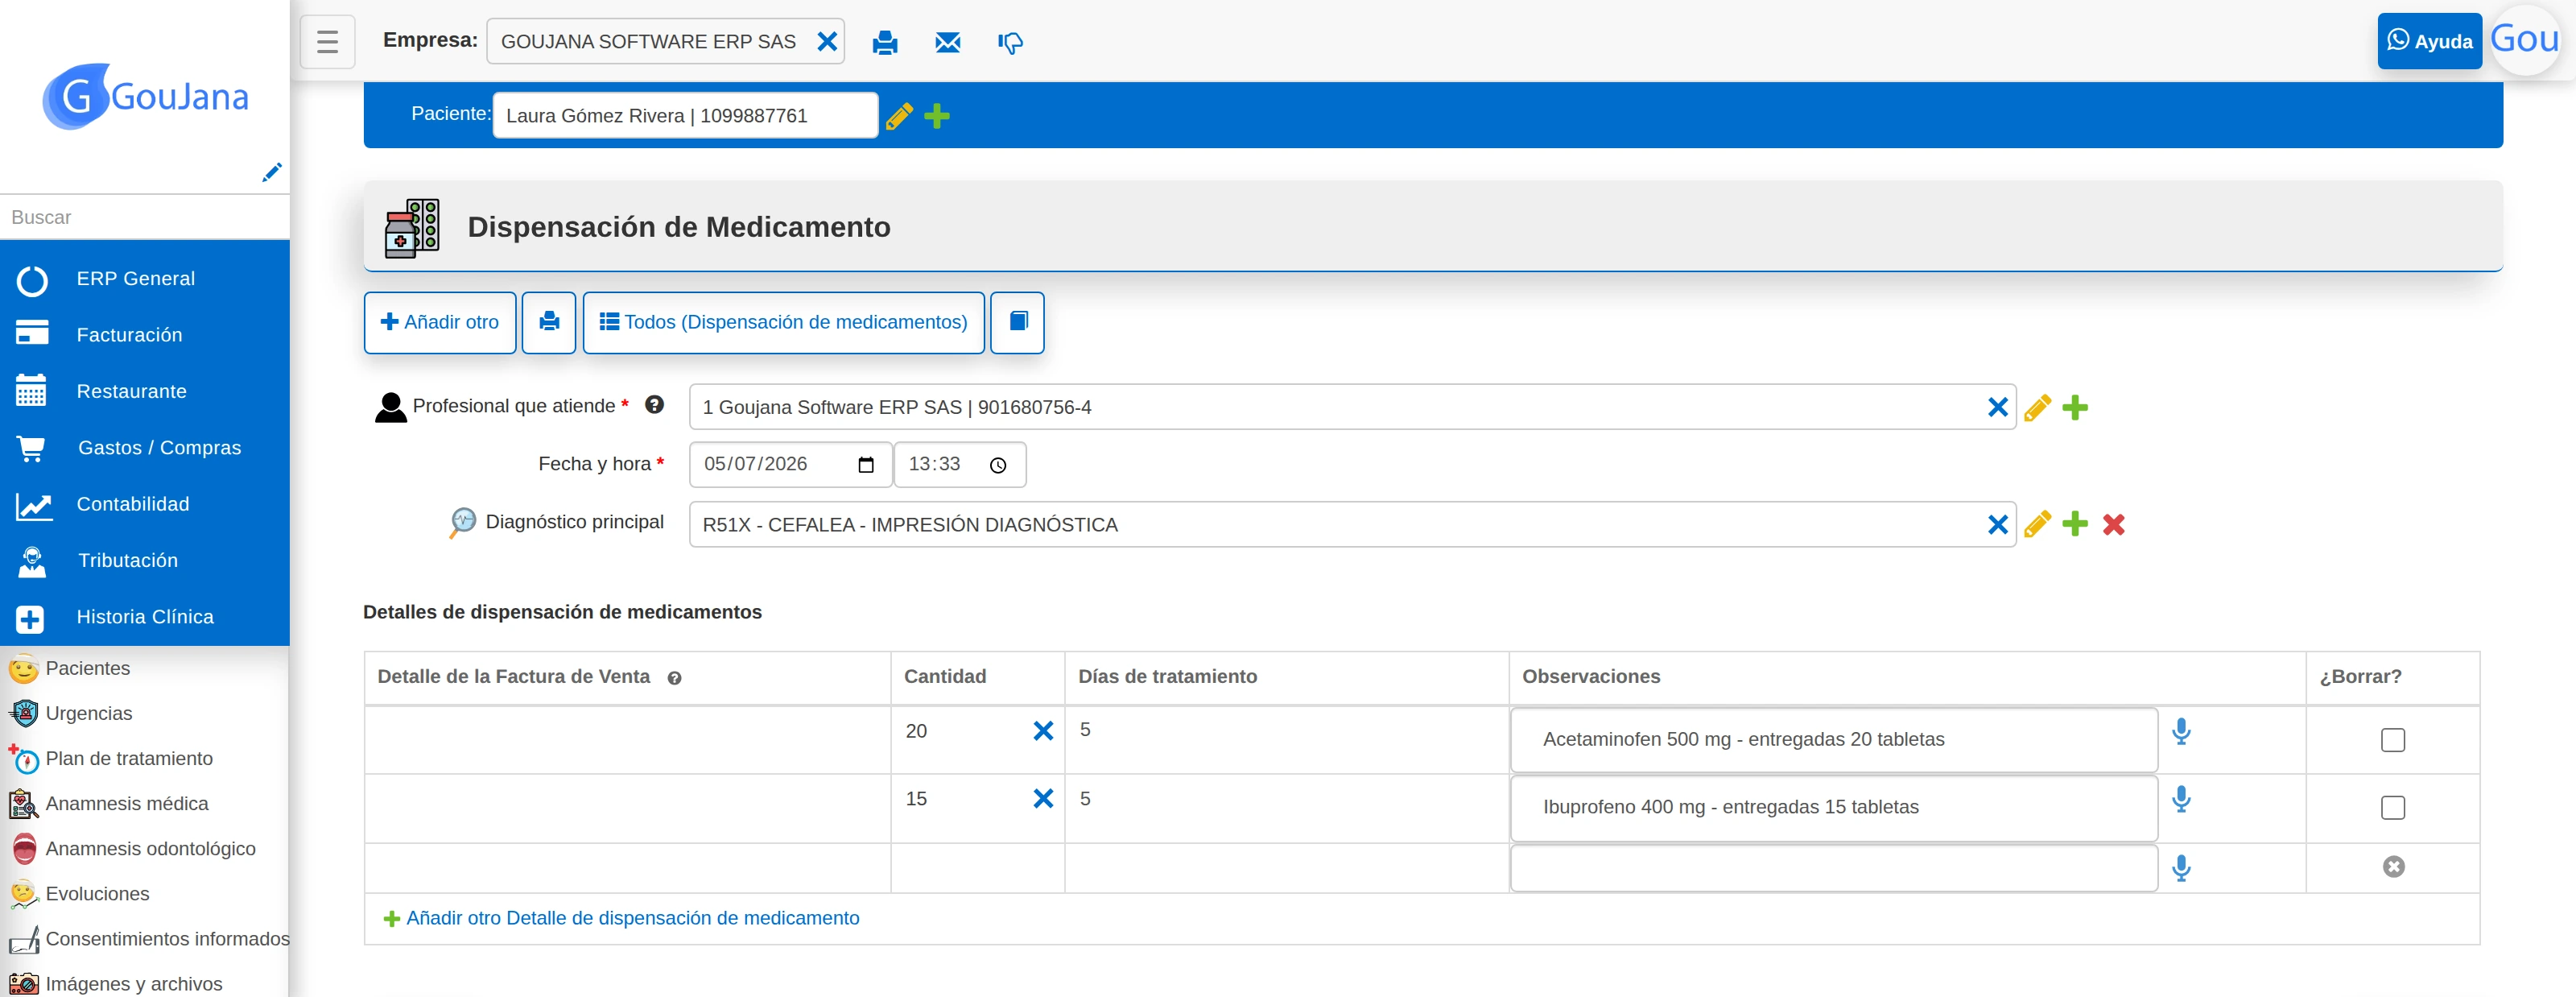Click the printer icon in top bar
The image size is (2576, 997).
click(x=884, y=42)
